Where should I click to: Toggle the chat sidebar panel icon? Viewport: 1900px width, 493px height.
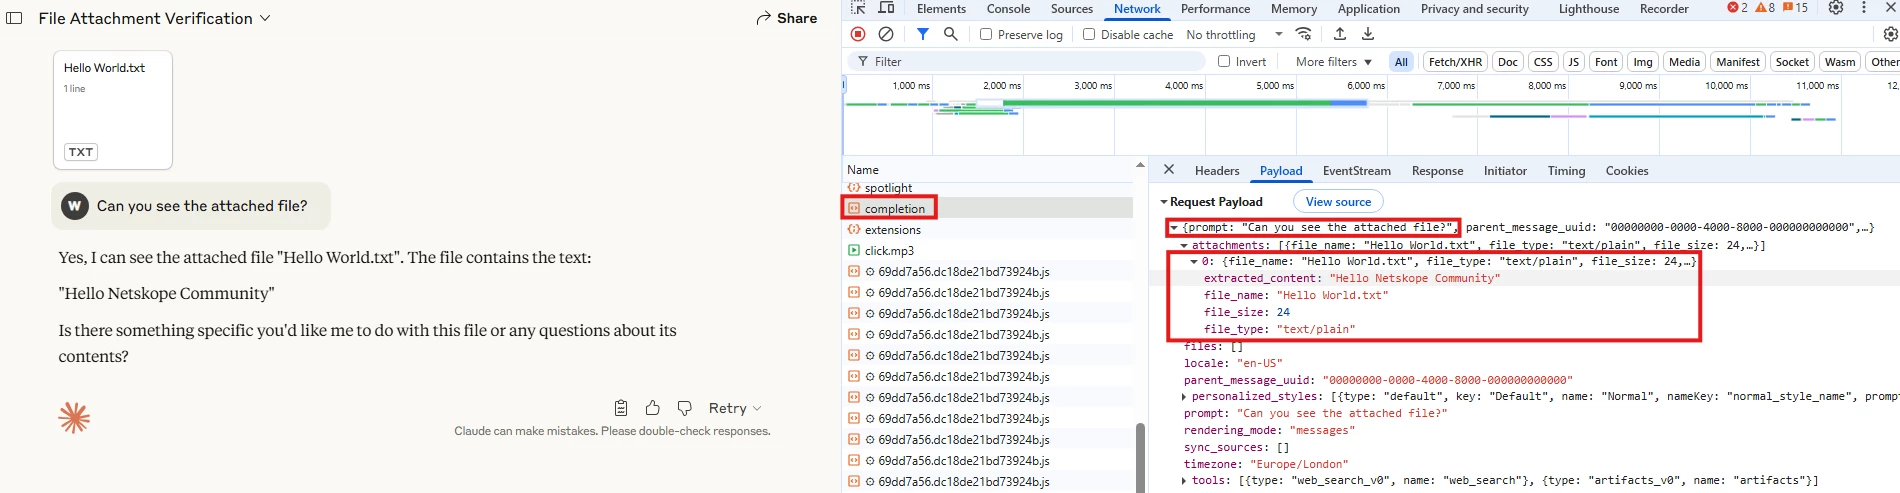point(14,18)
